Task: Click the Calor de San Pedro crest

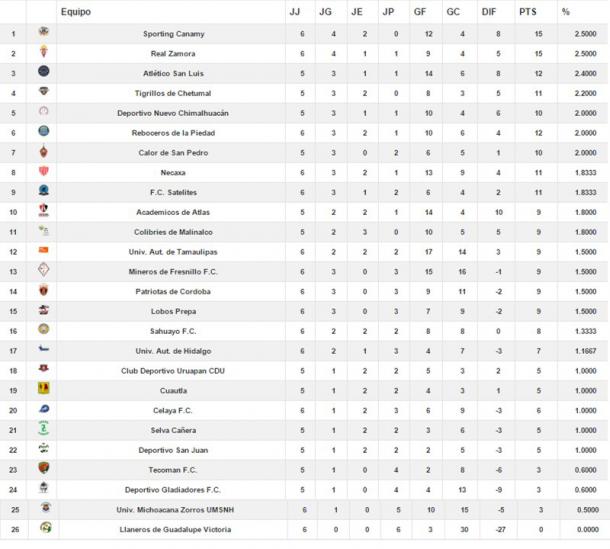Action: tap(43, 152)
